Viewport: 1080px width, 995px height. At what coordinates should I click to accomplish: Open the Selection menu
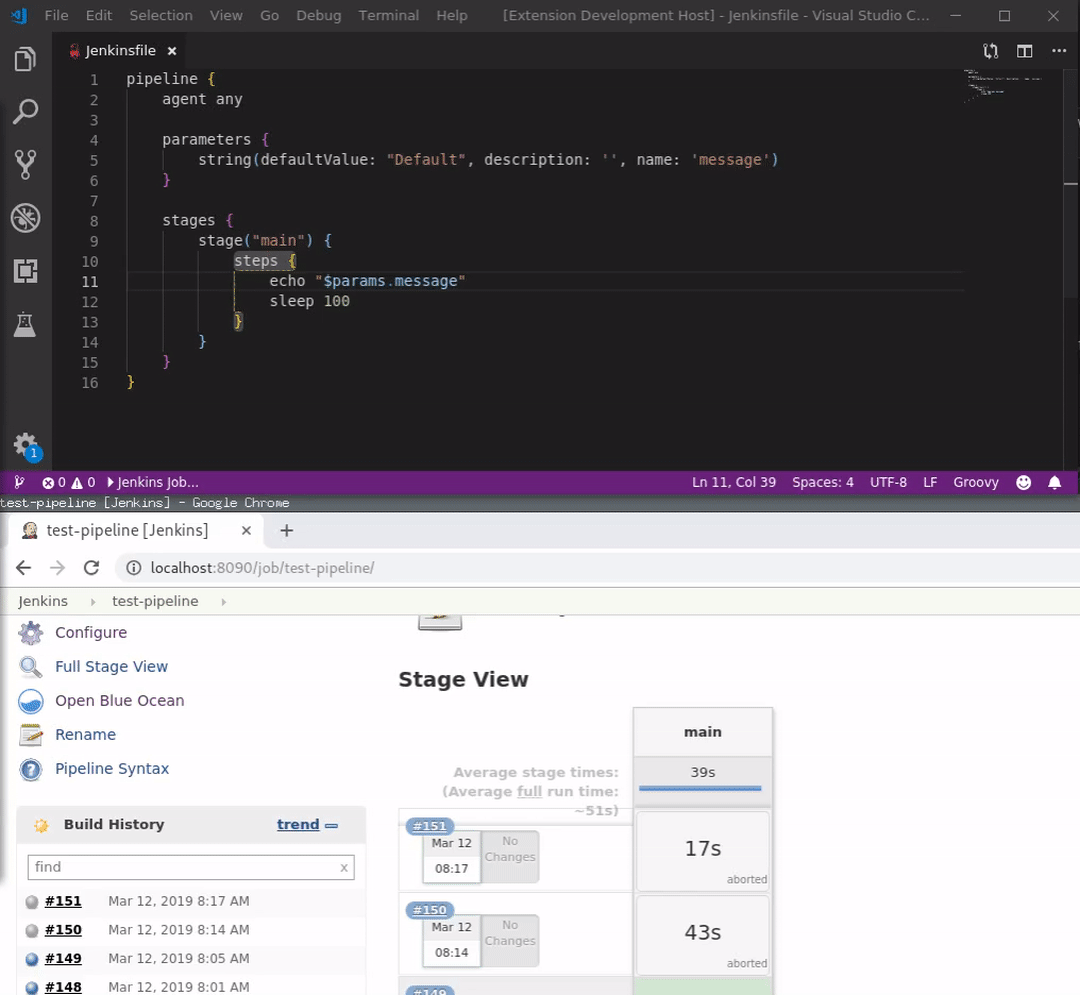(x=161, y=15)
